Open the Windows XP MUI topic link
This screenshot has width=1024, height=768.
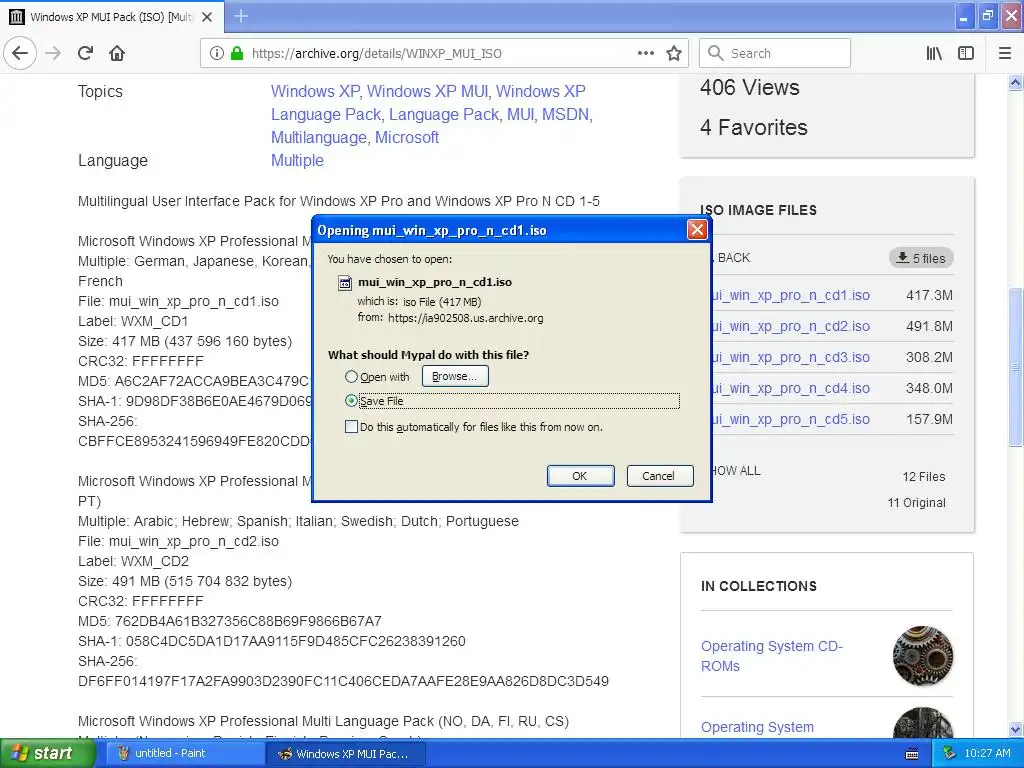427,91
